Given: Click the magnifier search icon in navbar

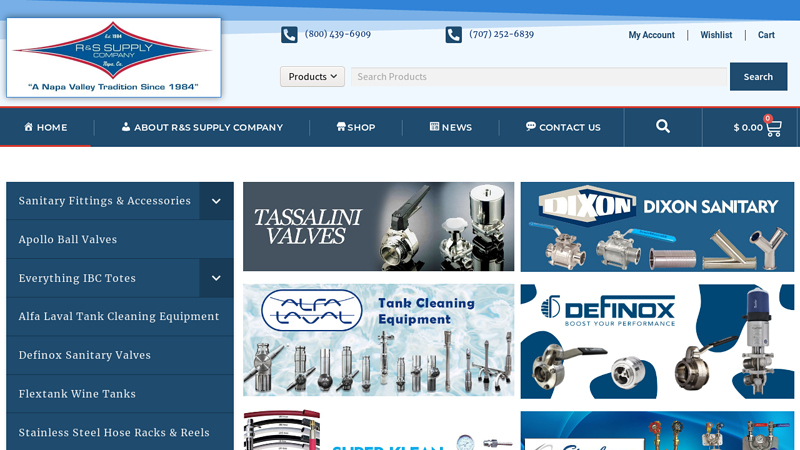Looking at the screenshot, I should 663,127.
